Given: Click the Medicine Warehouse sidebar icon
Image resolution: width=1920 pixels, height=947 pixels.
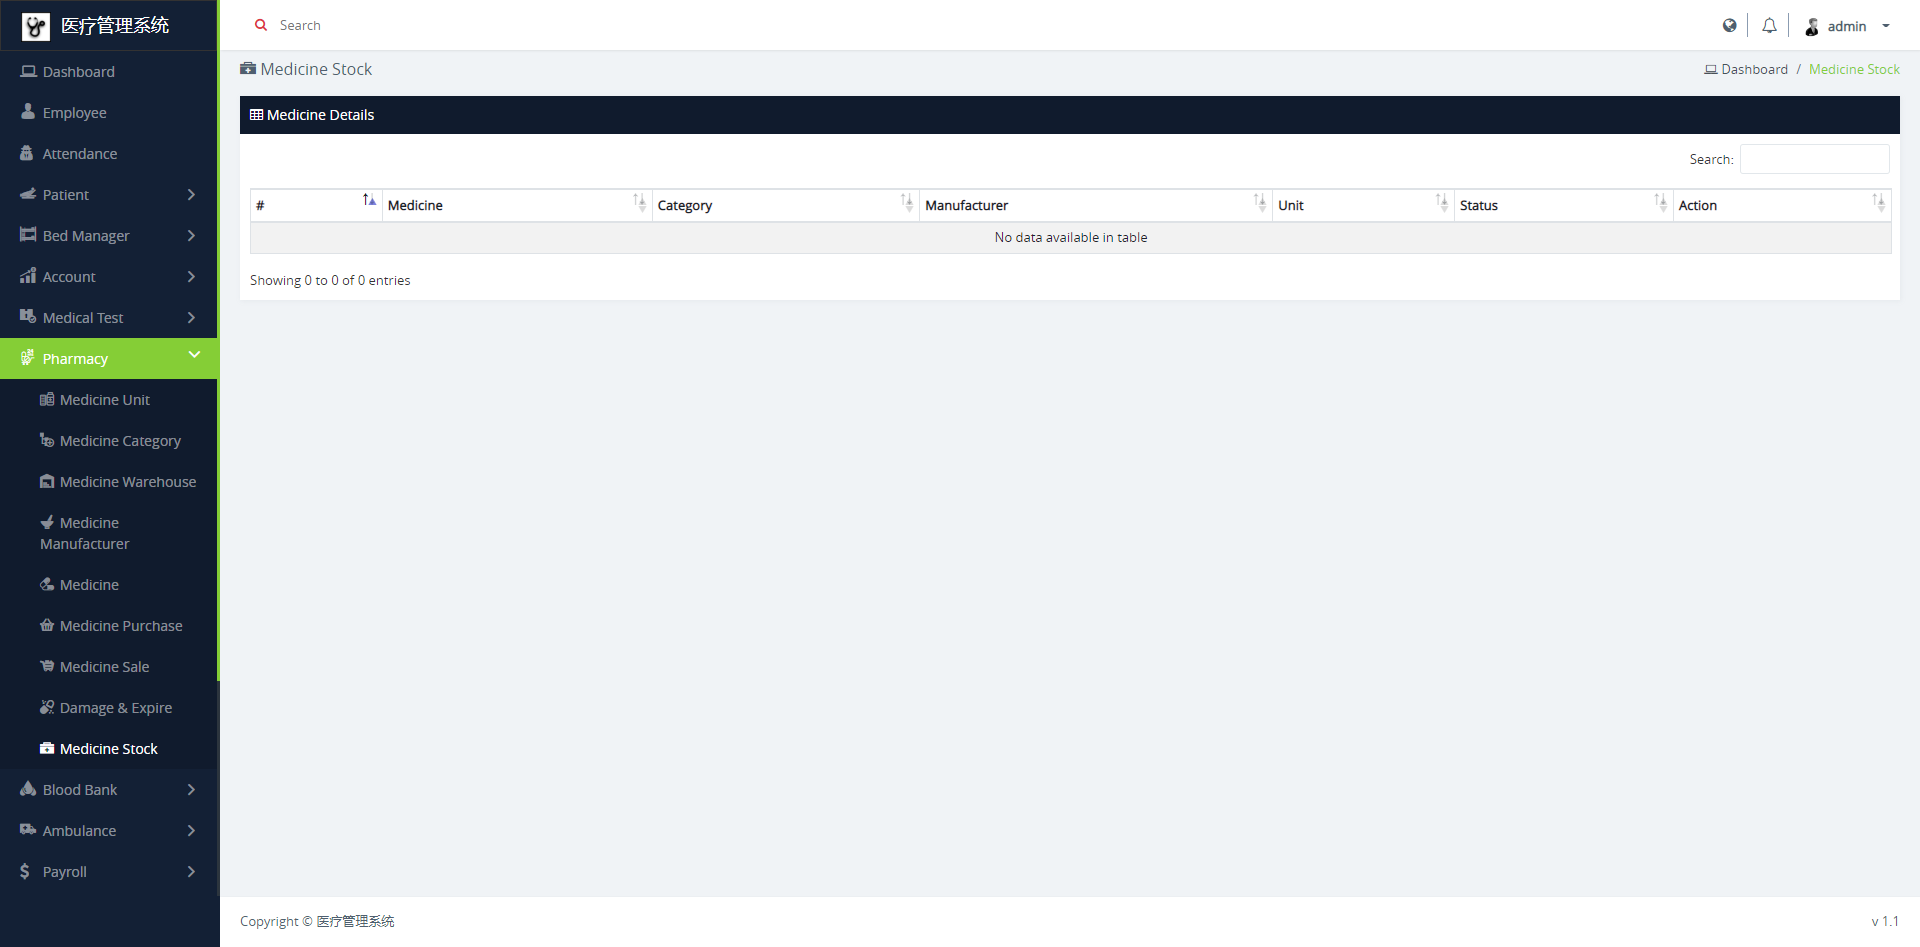Looking at the screenshot, I should point(47,482).
